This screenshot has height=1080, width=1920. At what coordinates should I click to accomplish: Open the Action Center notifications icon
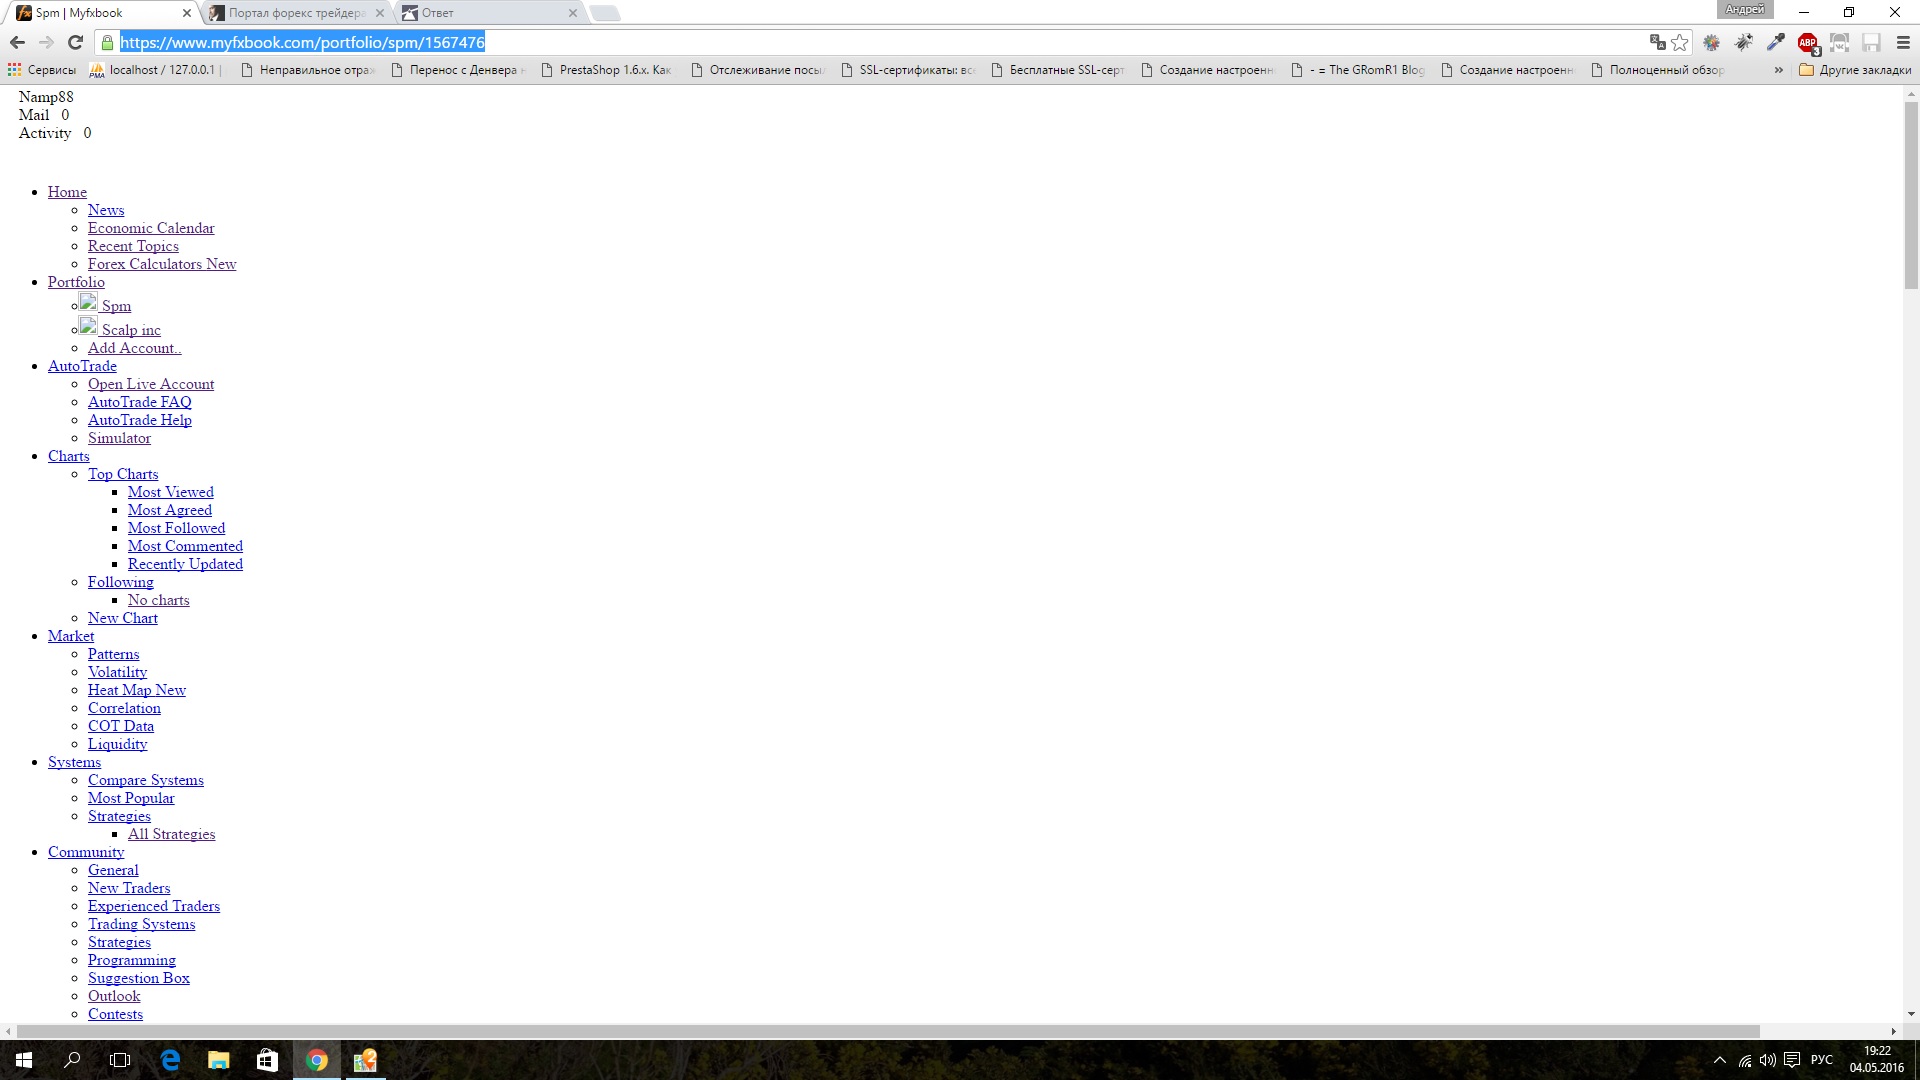1792,1060
